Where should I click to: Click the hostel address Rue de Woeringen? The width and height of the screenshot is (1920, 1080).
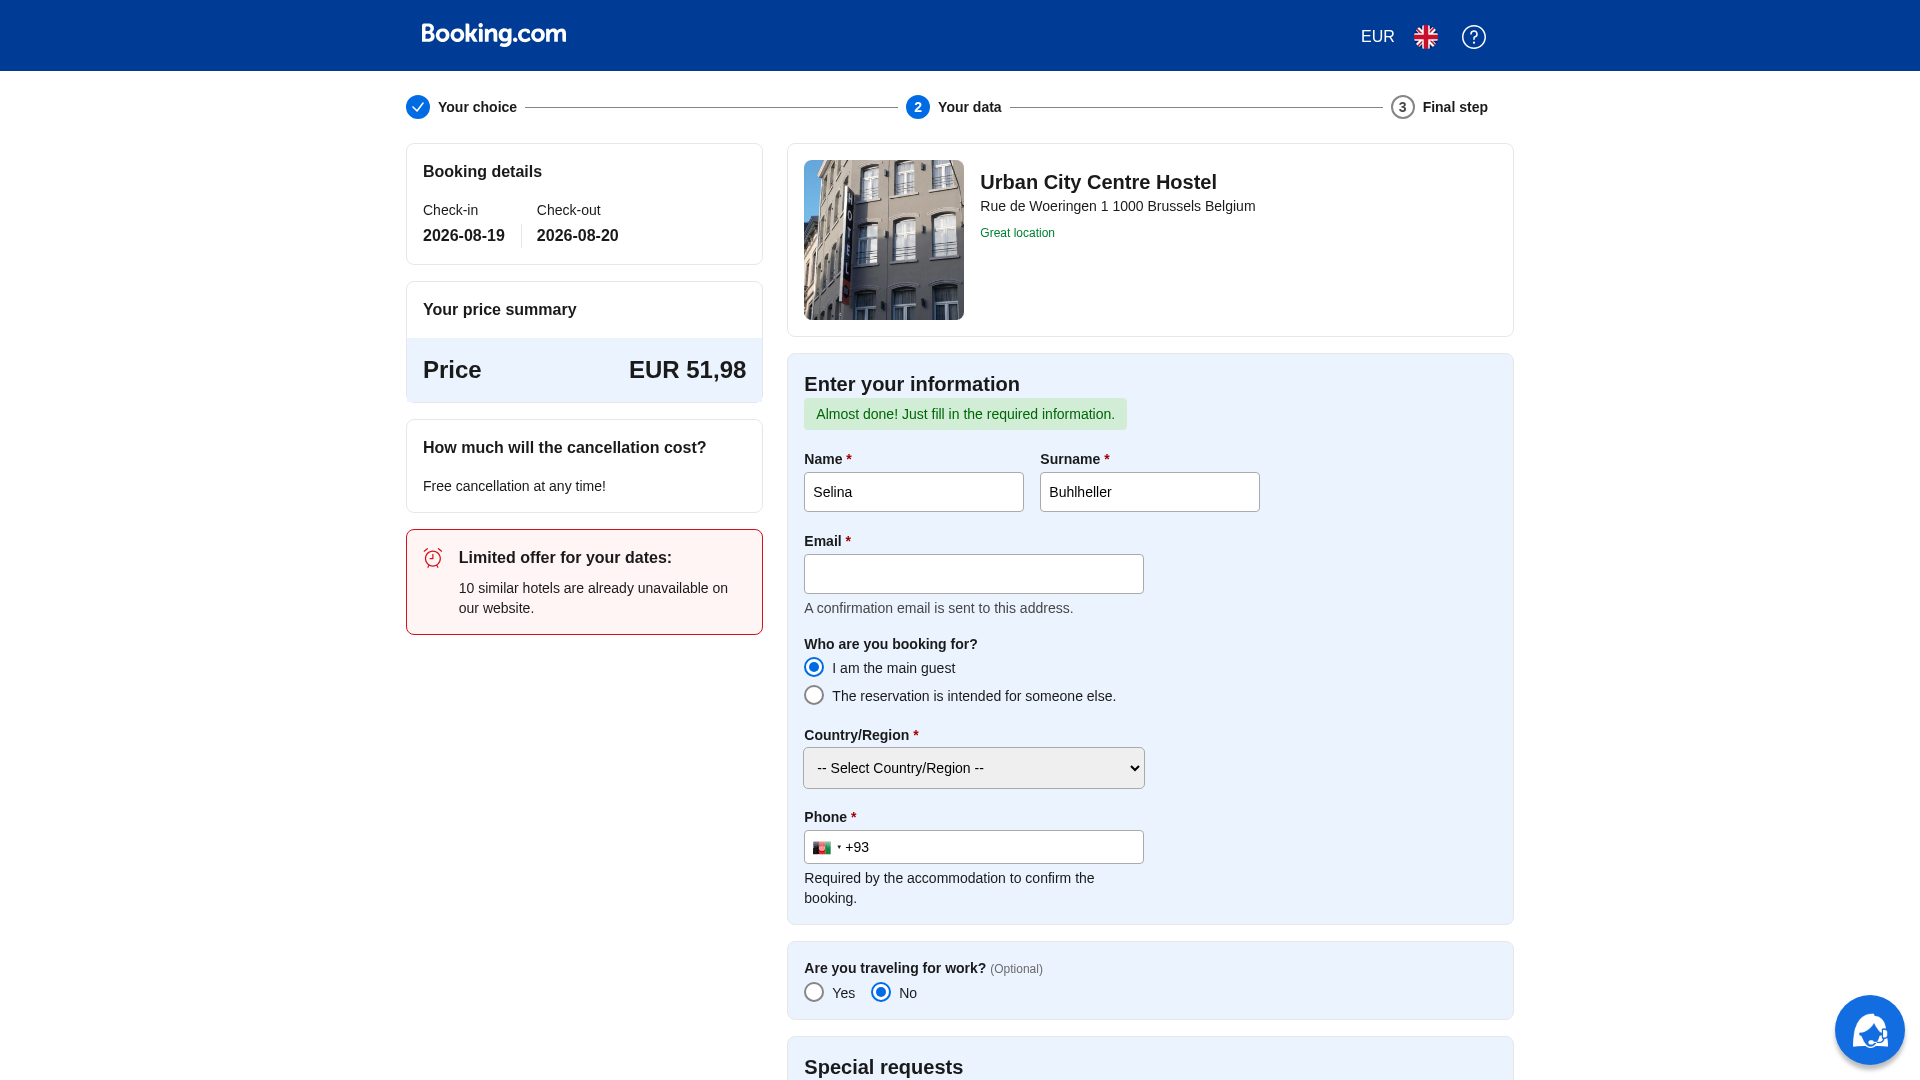tap(1117, 206)
